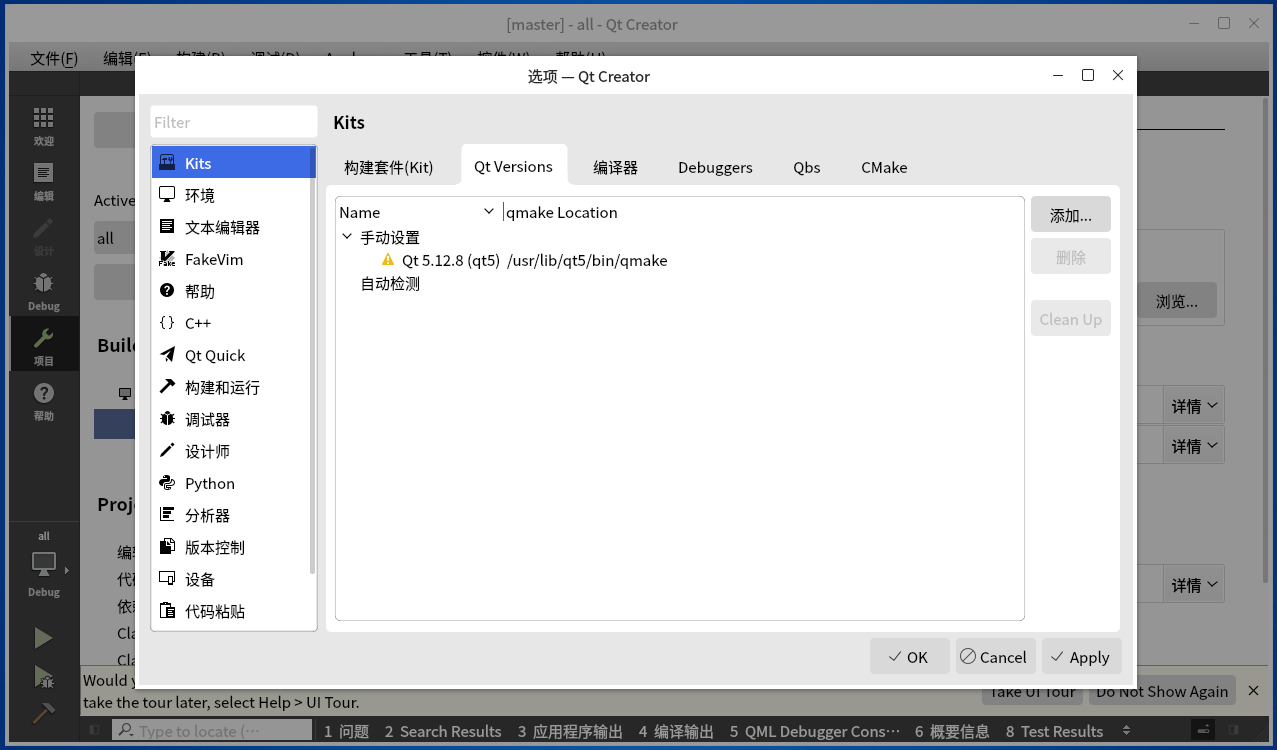The height and width of the screenshot is (750, 1277).
Task: Open the 6 概要信息 pane
Action: pyautogui.click(x=951, y=731)
